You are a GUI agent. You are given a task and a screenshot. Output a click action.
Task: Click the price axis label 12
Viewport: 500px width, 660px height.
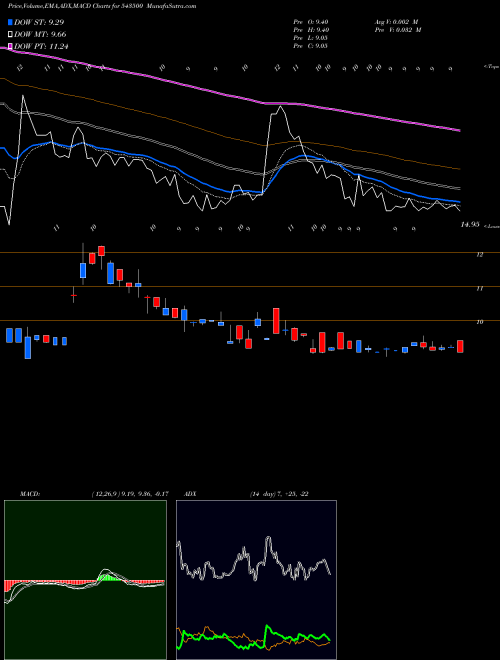coord(479,255)
